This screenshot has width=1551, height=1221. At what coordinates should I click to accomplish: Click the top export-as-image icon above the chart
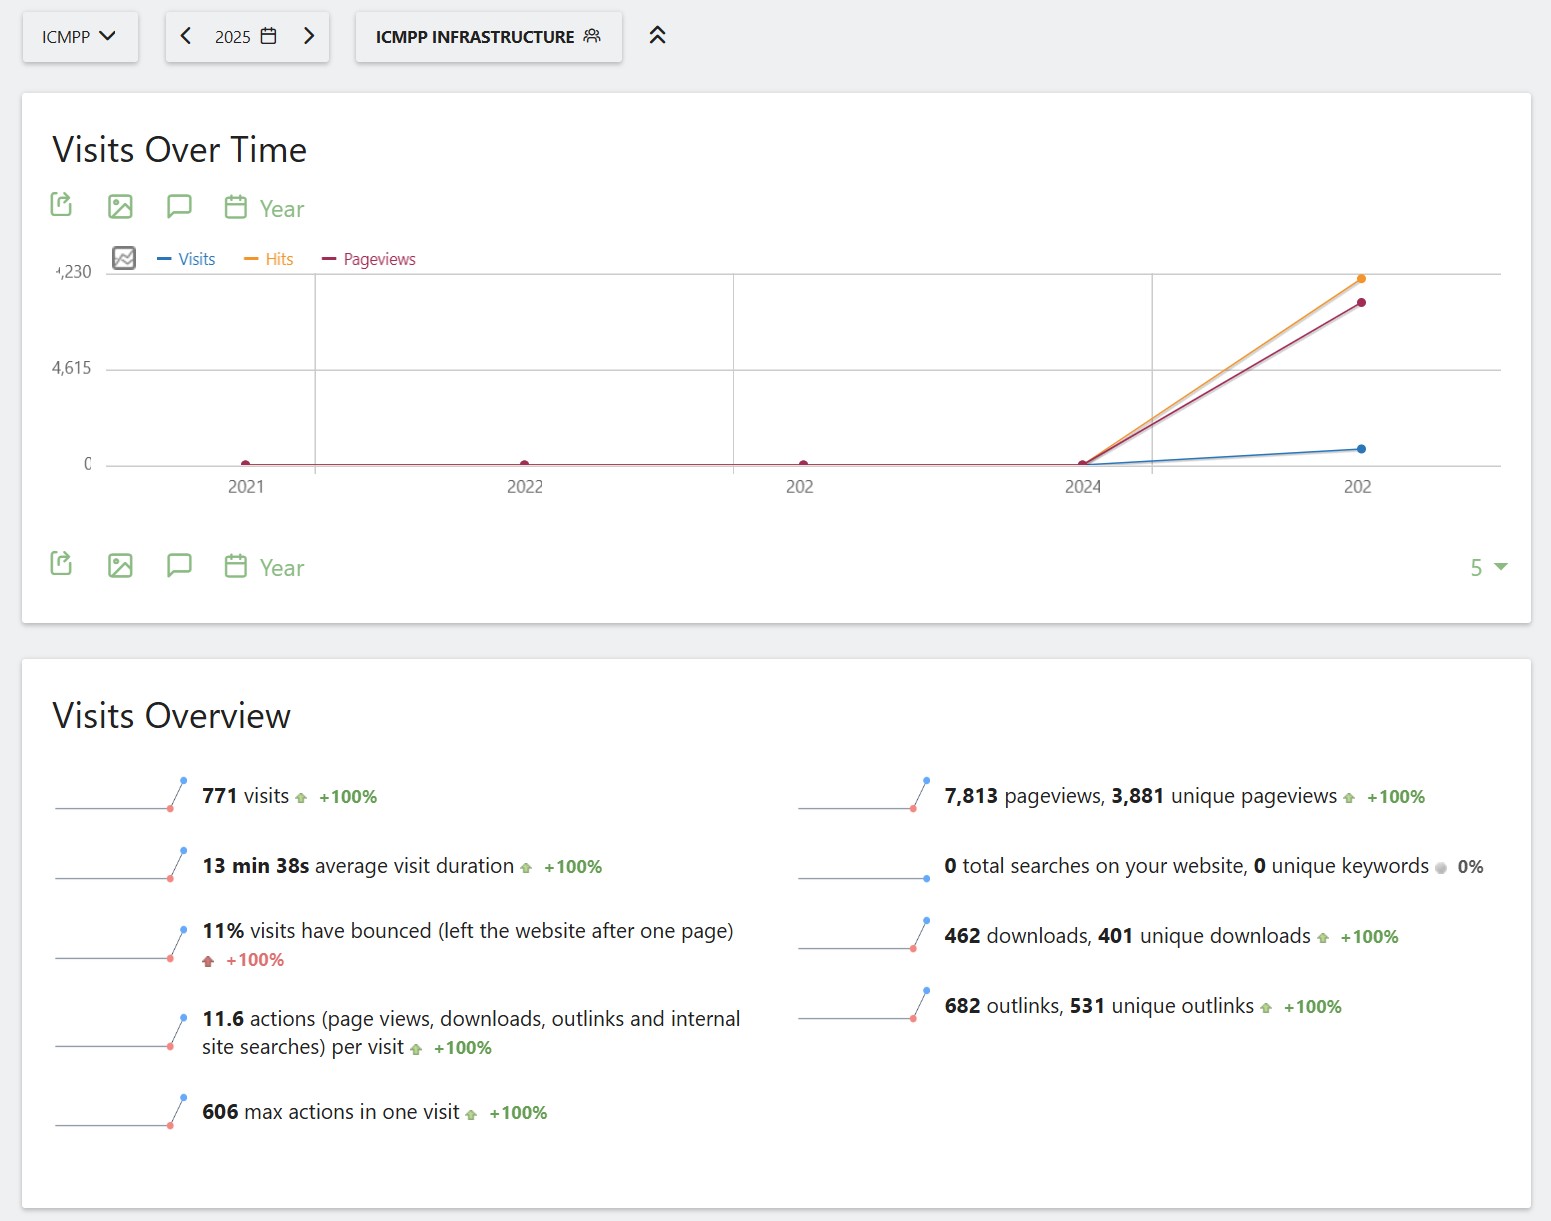[x=120, y=207]
